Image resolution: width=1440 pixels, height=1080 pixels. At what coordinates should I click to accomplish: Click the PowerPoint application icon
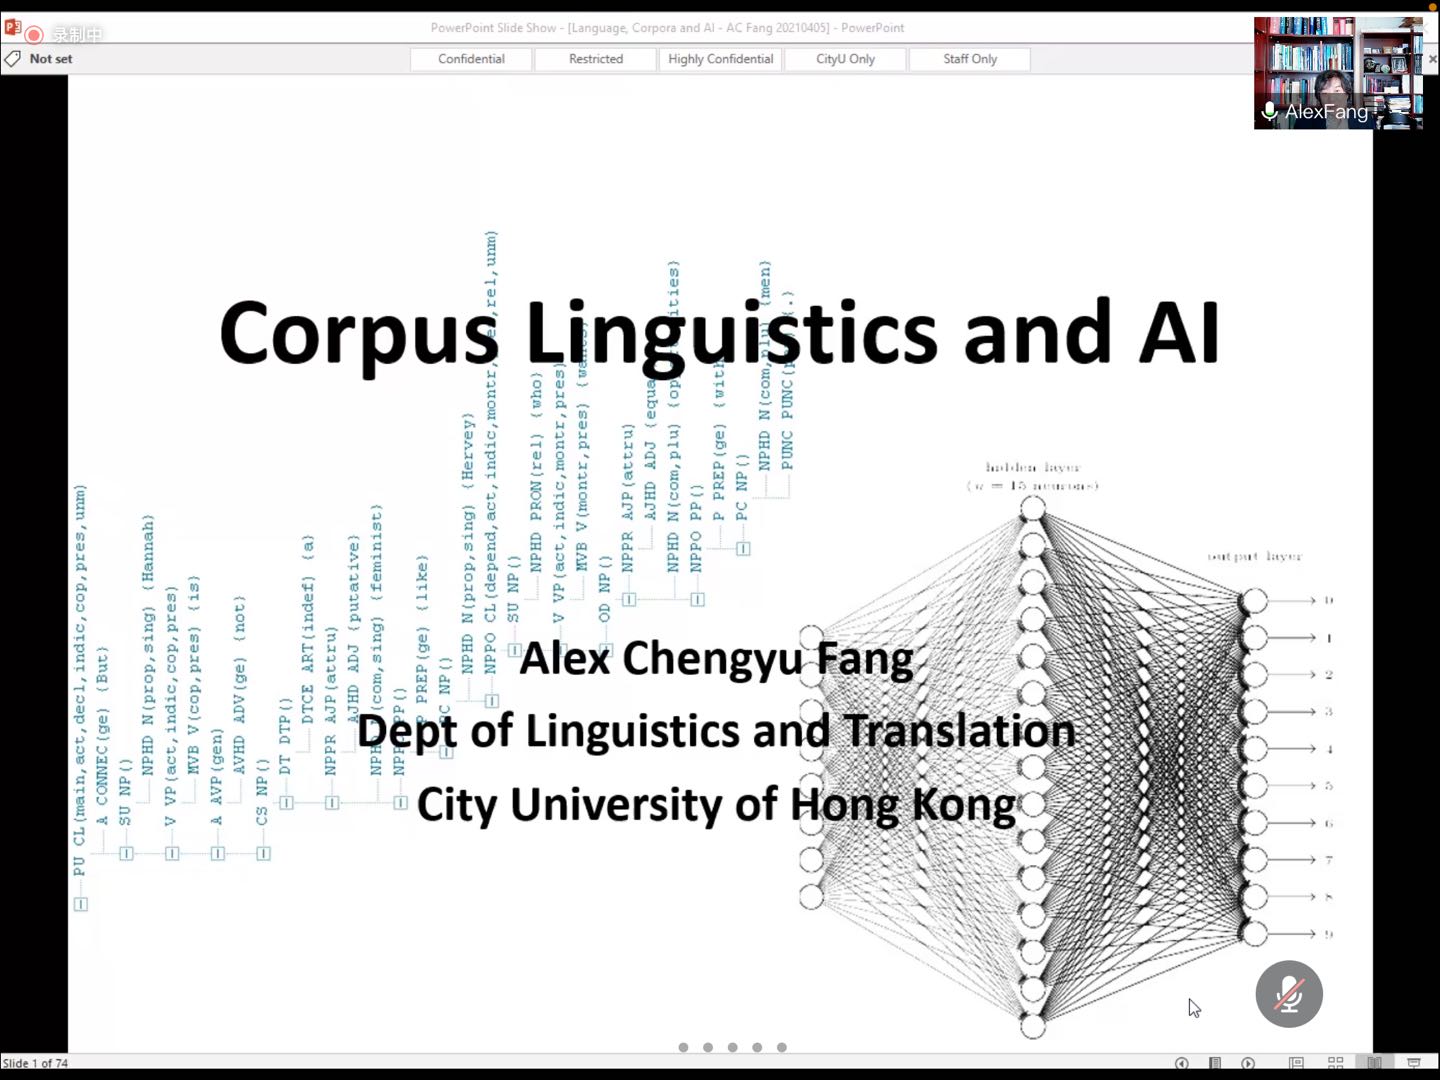[x=13, y=28]
